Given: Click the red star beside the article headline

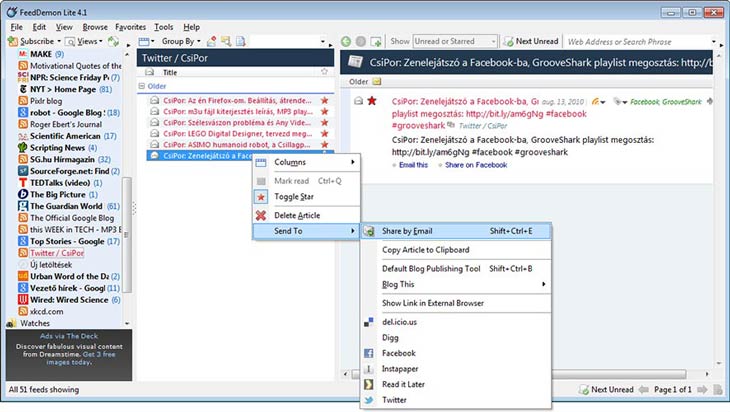Looking at the screenshot, I should coord(371,101).
